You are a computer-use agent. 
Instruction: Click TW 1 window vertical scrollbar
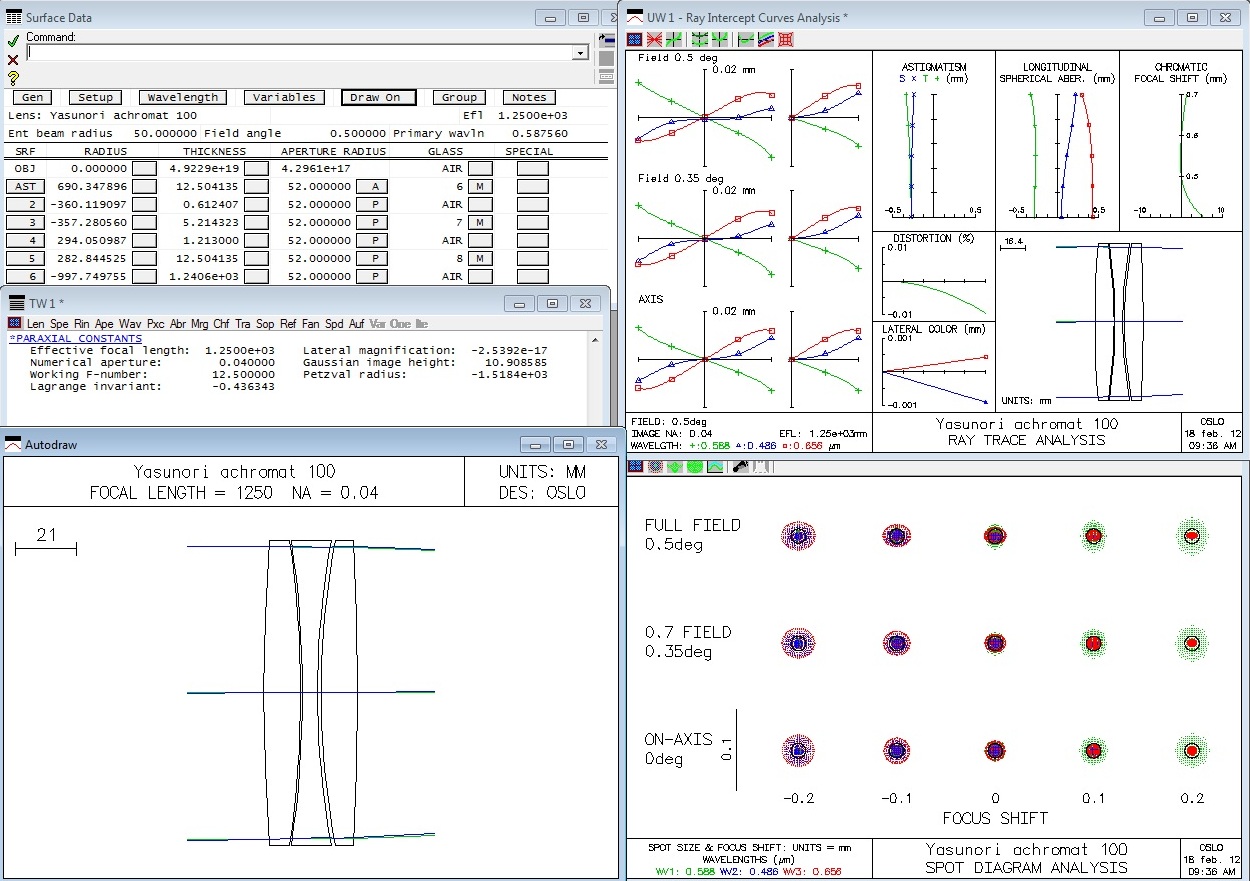(x=595, y=380)
